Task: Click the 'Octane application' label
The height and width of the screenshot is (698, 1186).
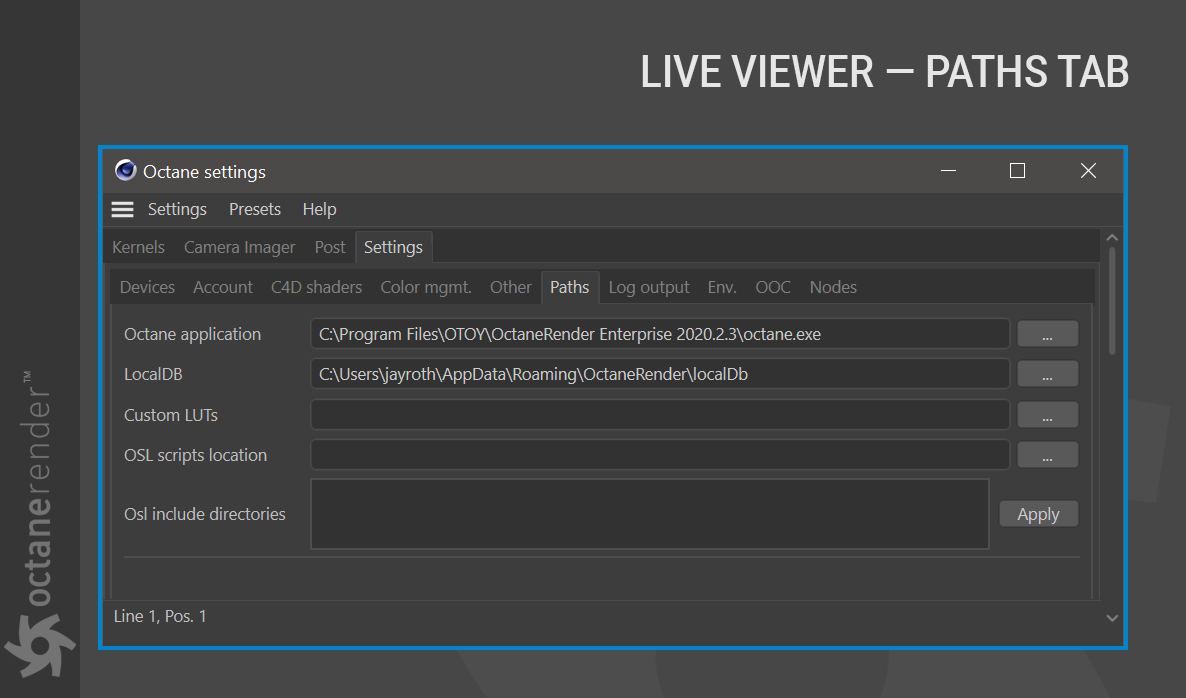Action: [192, 334]
